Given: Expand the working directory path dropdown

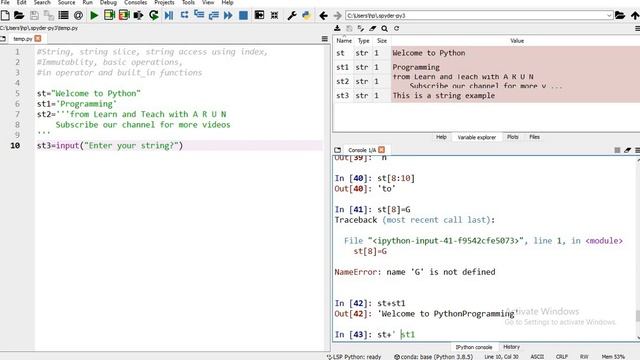Looking at the screenshot, I should (609, 16).
